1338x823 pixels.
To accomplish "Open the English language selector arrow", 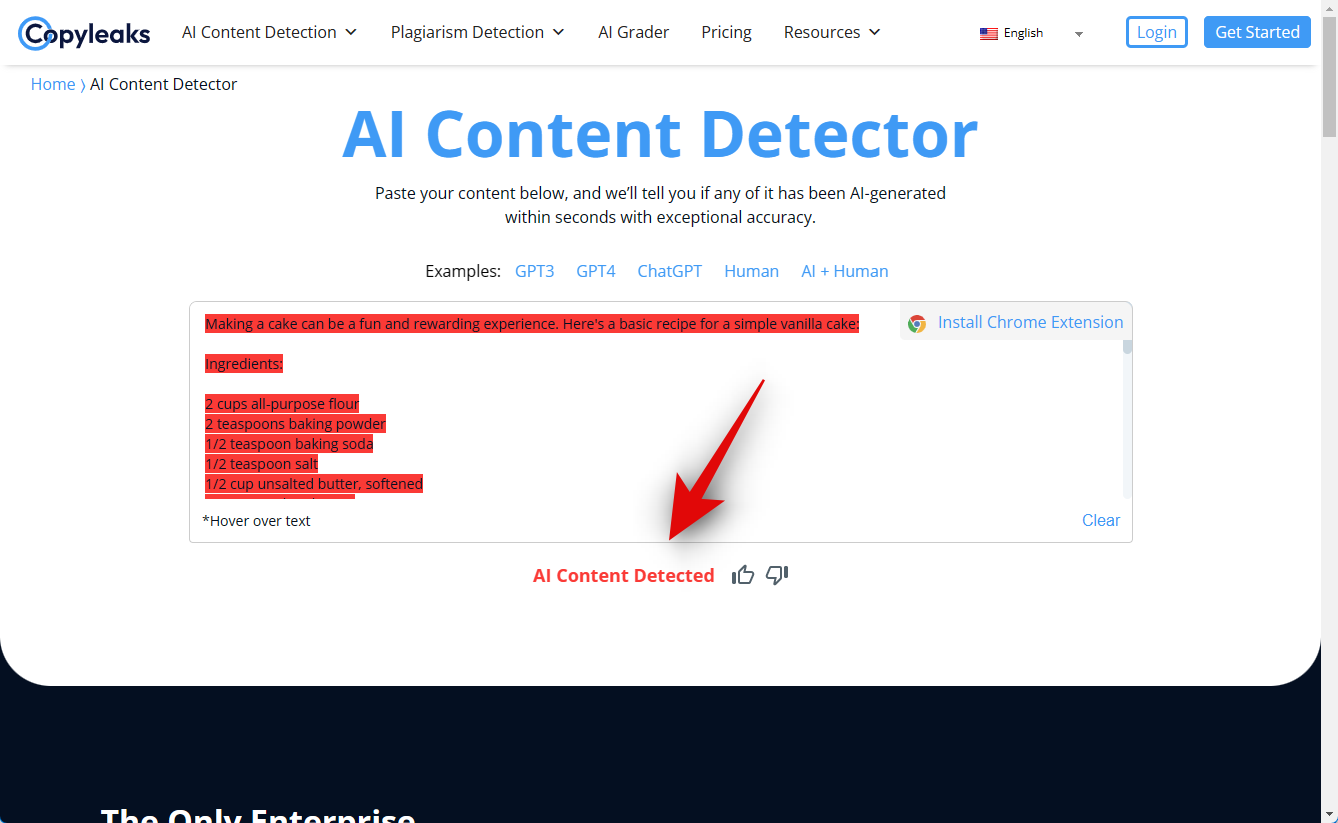I will (x=1079, y=34).
